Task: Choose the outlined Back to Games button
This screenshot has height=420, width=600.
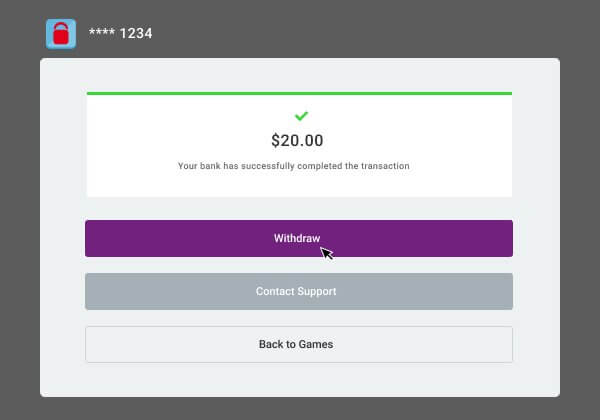Action: pyautogui.click(x=299, y=344)
